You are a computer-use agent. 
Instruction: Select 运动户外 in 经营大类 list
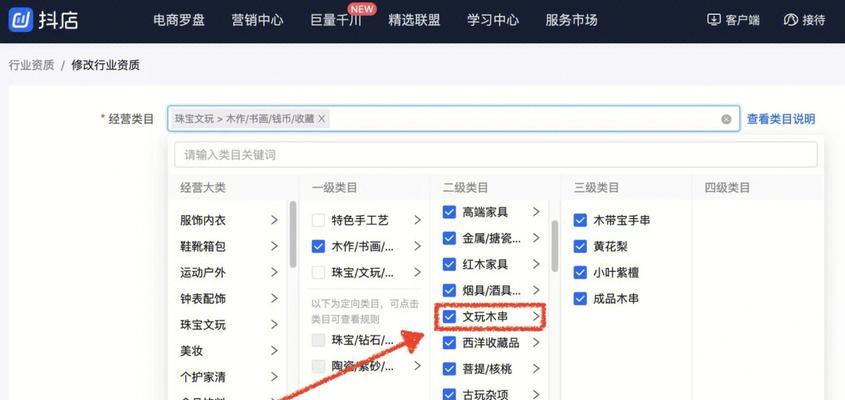pyautogui.click(x=203, y=273)
